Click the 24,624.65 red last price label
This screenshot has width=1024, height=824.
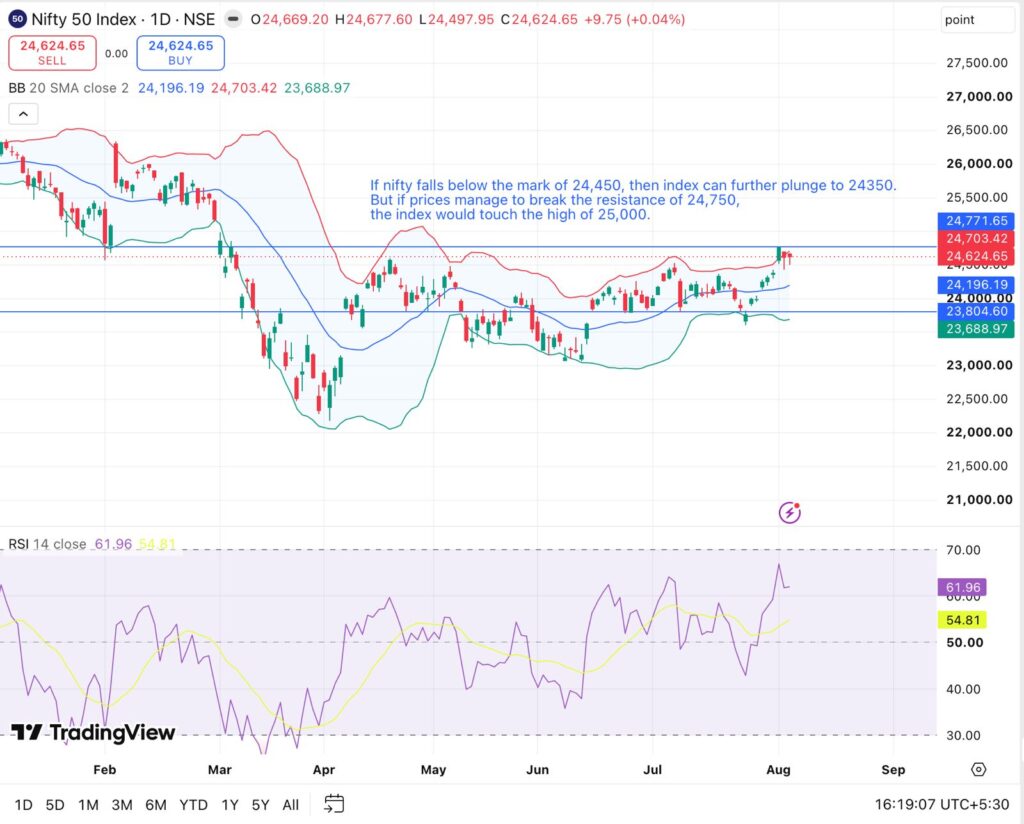[x=976, y=256]
